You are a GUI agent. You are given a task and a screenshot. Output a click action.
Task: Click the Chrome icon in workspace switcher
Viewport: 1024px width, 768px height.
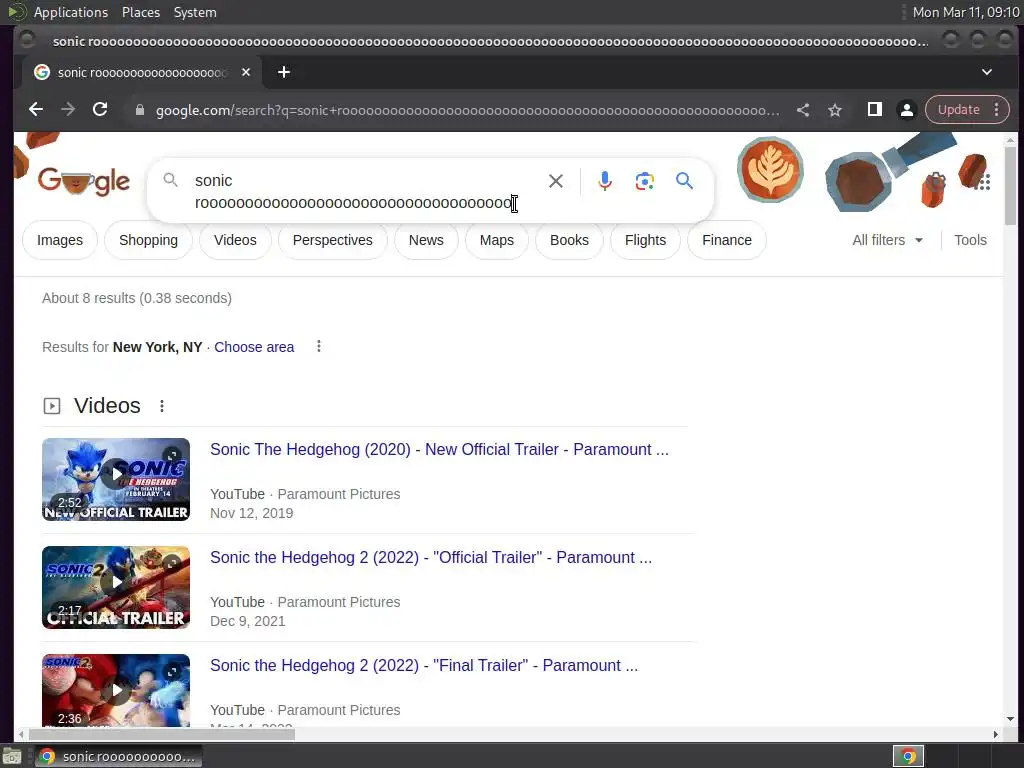click(908, 756)
